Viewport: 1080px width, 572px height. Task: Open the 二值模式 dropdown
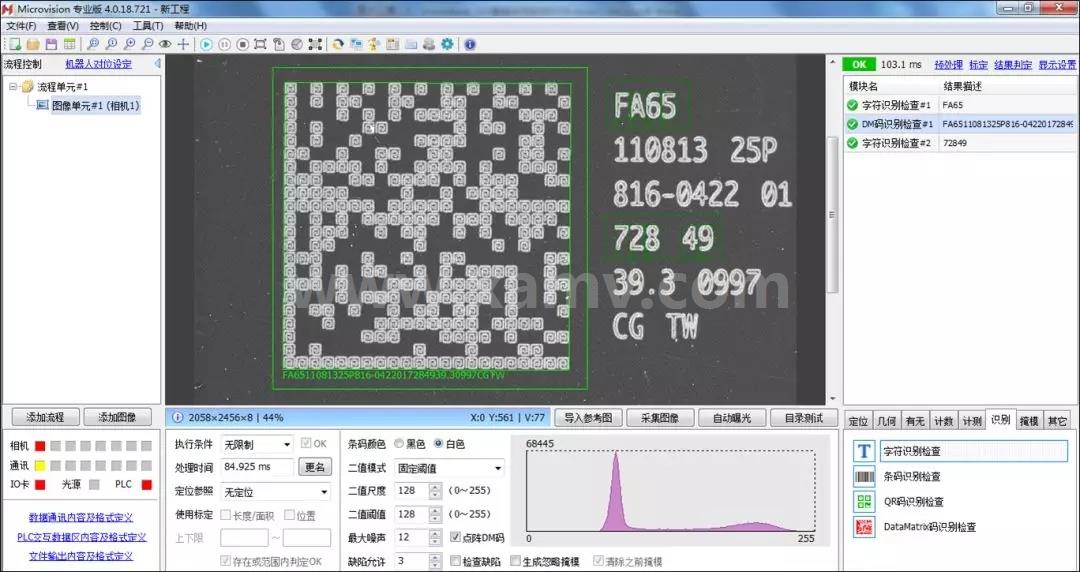click(x=449, y=469)
